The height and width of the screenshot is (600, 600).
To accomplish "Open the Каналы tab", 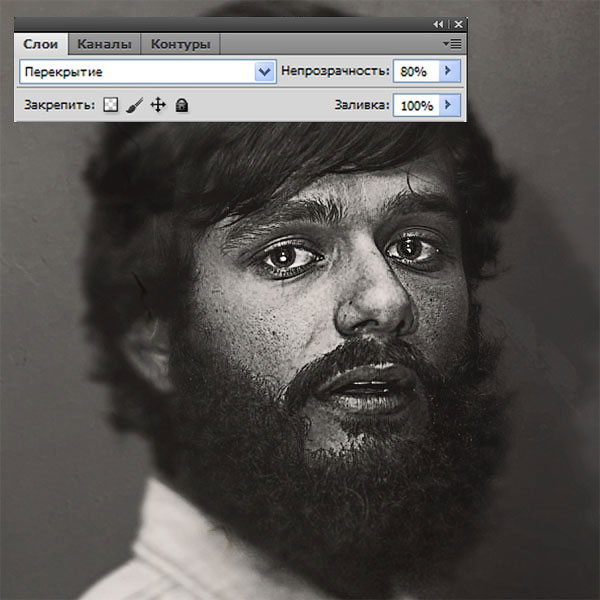I will (x=104, y=44).
